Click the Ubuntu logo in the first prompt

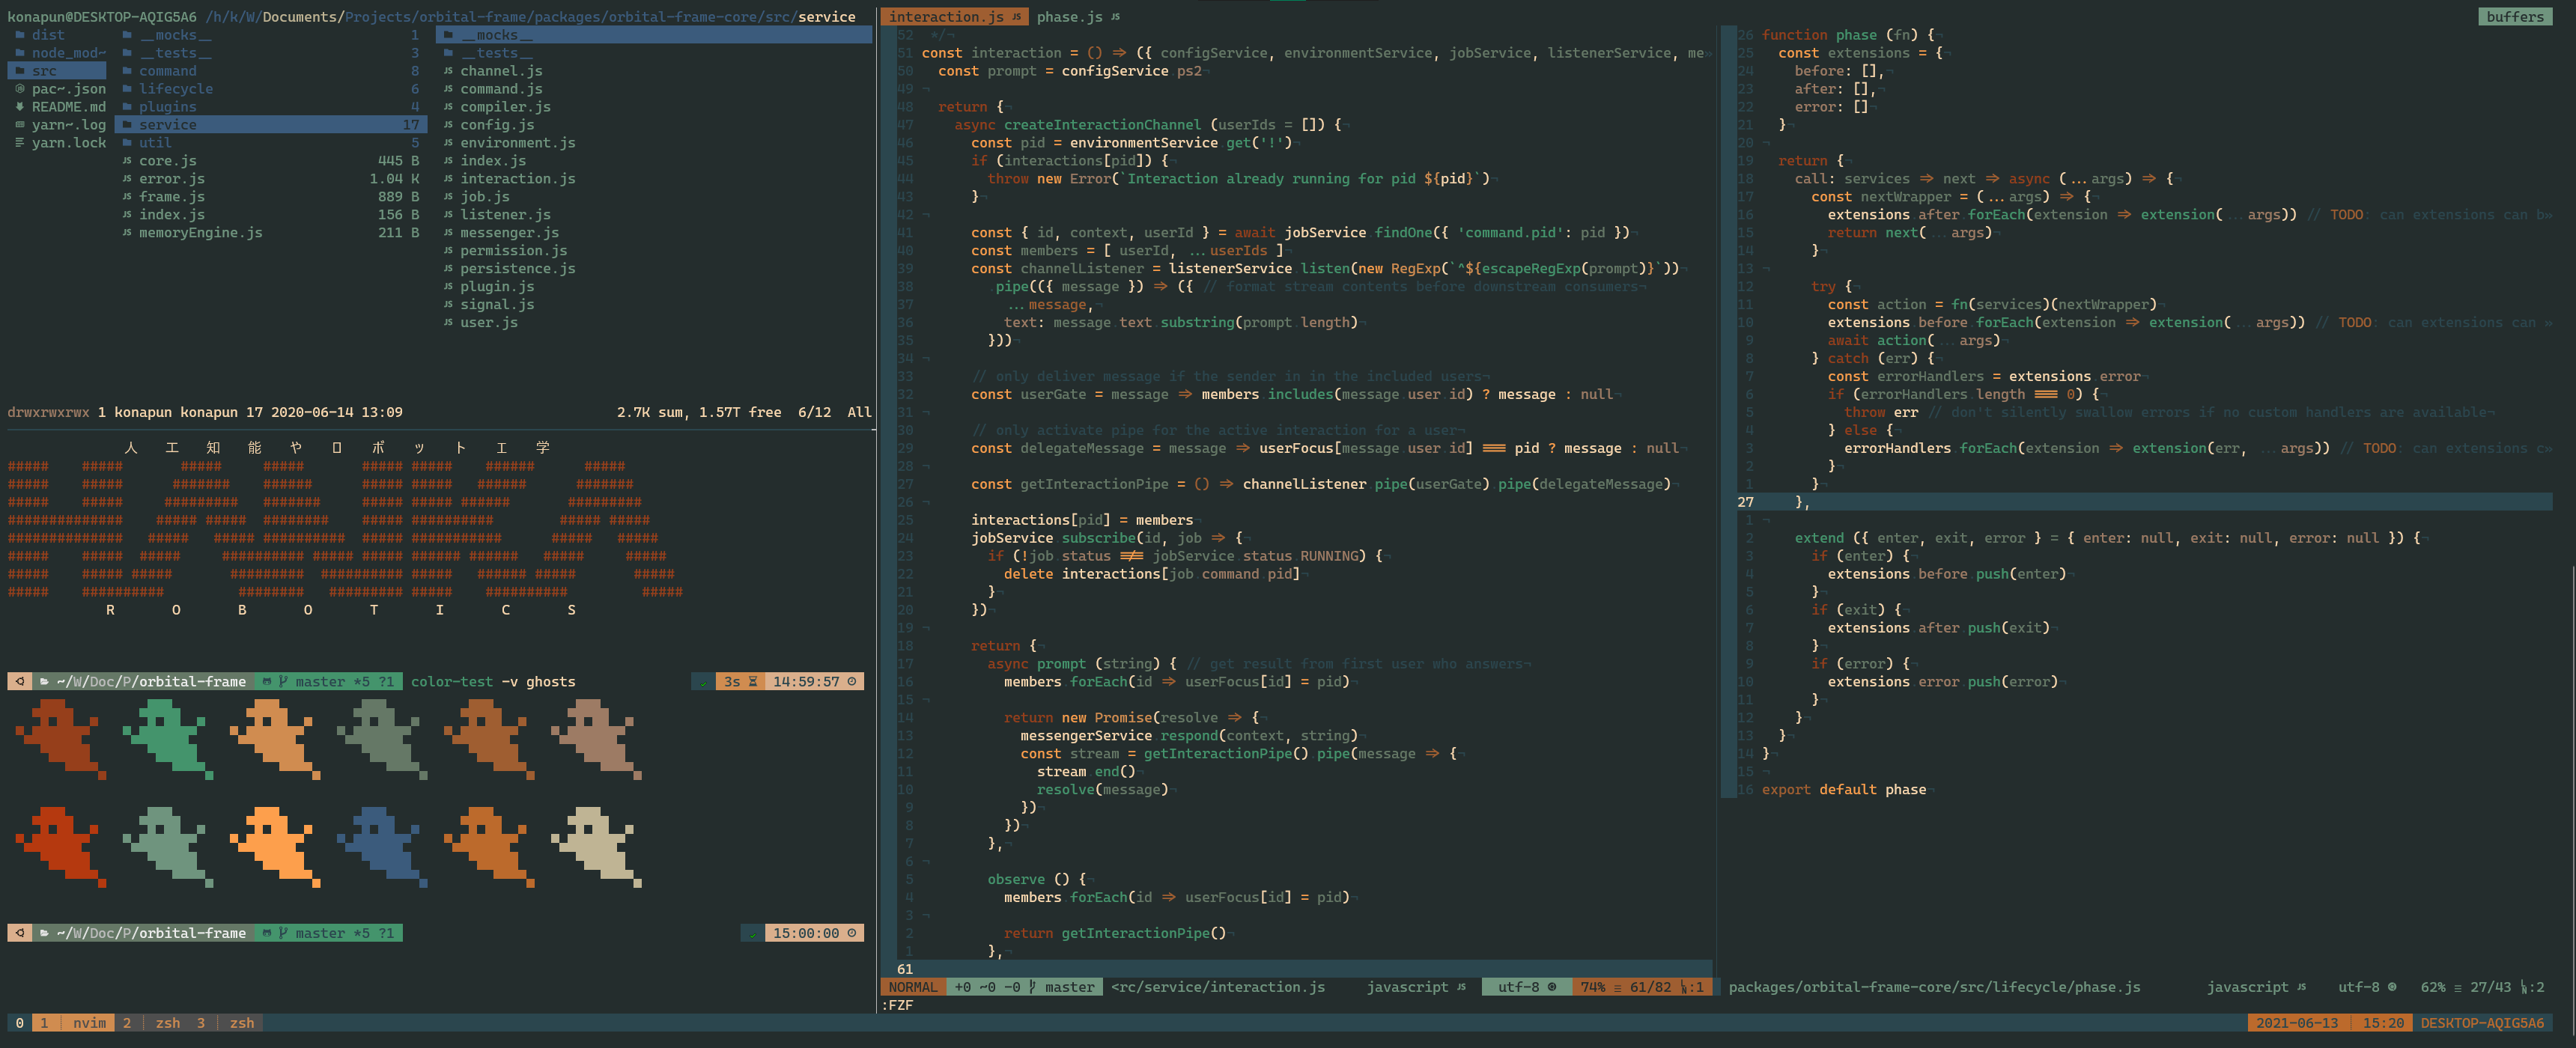point(19,682)
